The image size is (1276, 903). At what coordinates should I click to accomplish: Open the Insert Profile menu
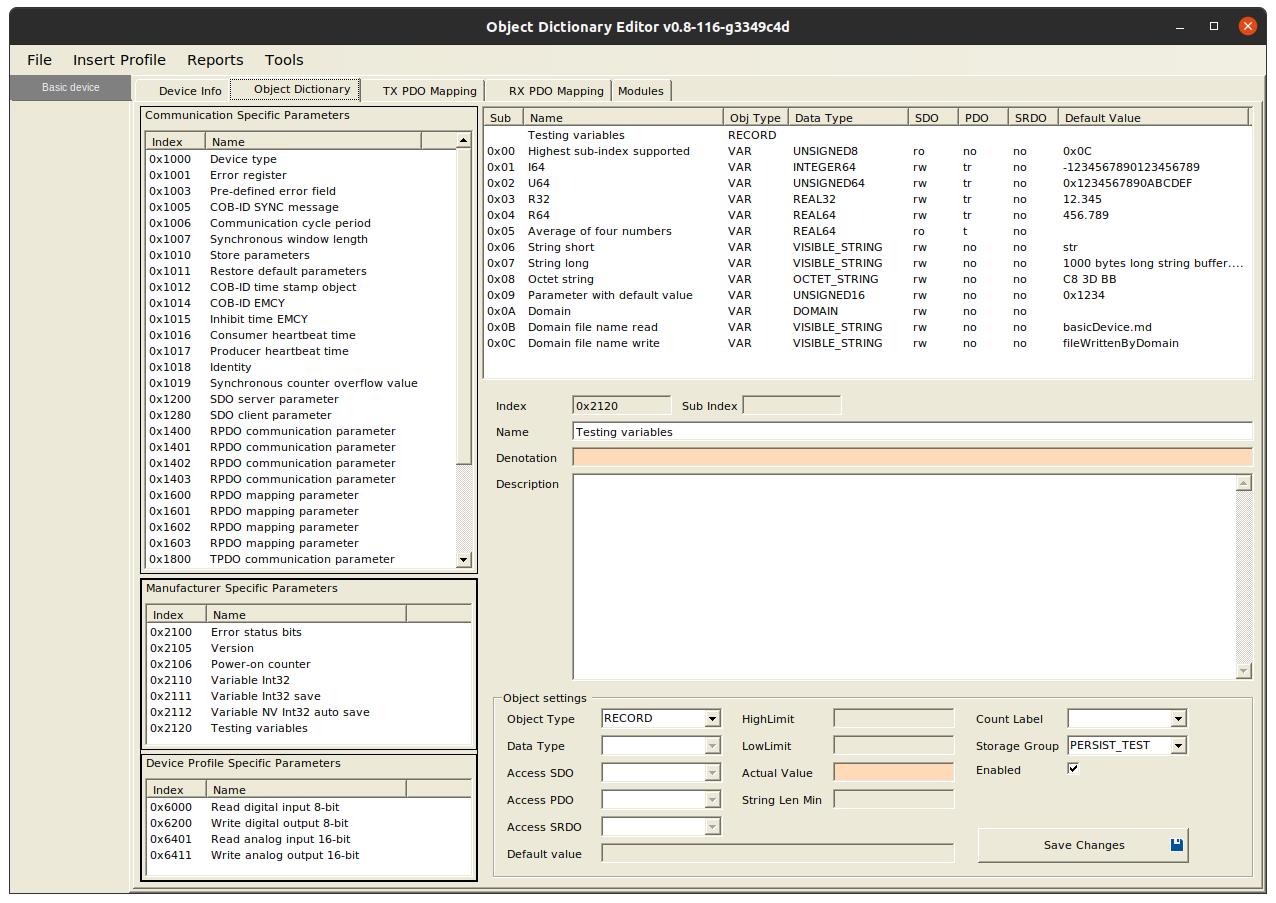(x=119, y=60)
